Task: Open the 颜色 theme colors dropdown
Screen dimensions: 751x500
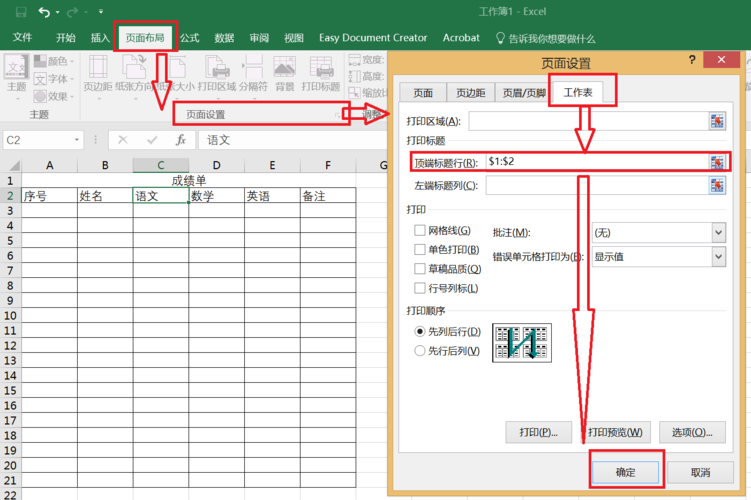Action: coord(54,61)
